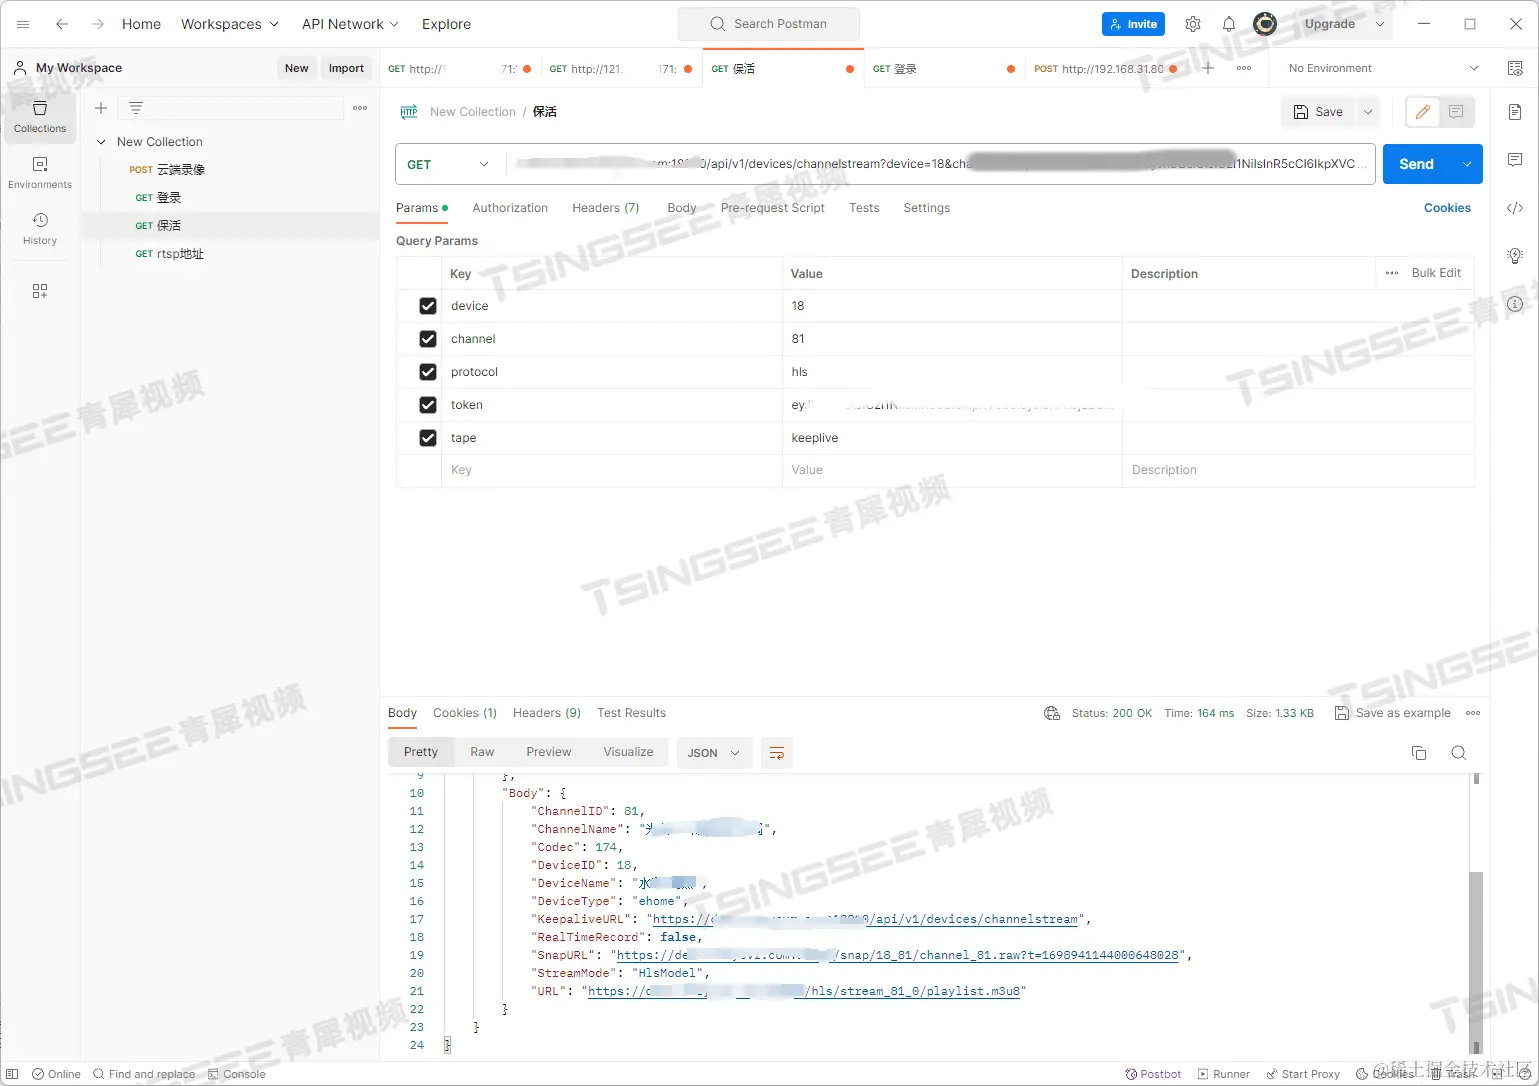The image size is (1539, 1086).
Task: Create new collection with plus icon
Action: click(x=101, y=108)
